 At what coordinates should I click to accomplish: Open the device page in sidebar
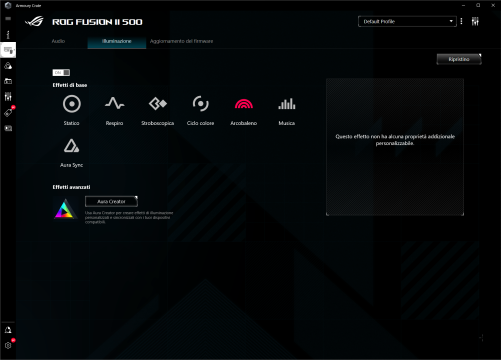point(8,50)
